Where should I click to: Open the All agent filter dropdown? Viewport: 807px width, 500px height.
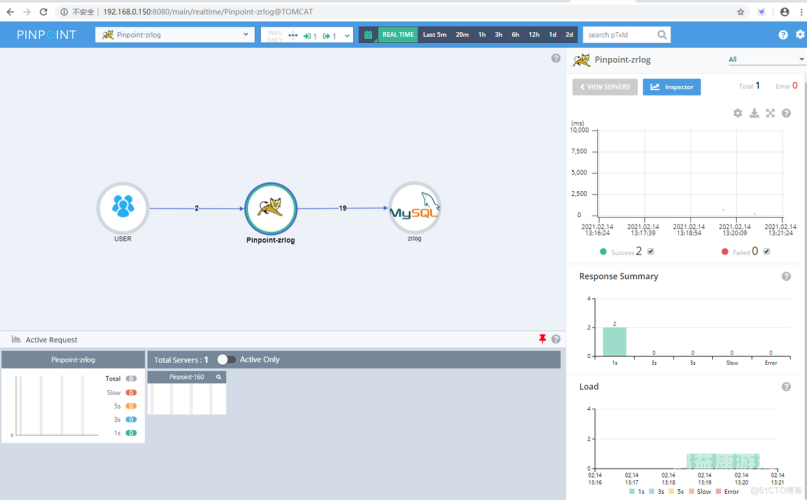pyautogui.click(x=766, y=60)
